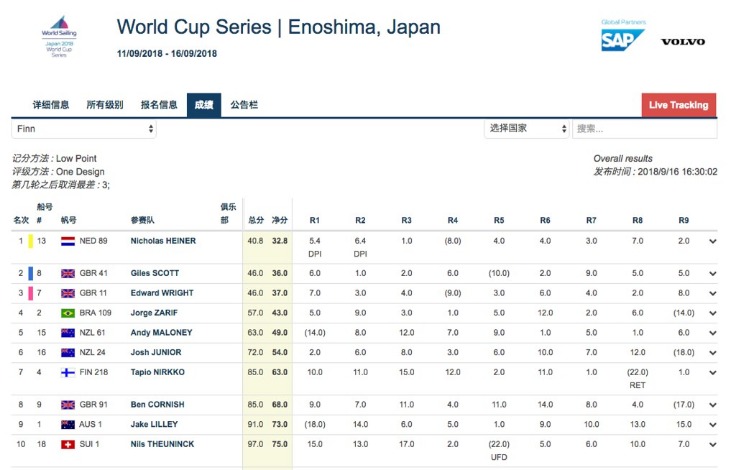736x470 pixels.
Task: Click the Brazil flag beside BRA 109
Action: coord(68,313)
